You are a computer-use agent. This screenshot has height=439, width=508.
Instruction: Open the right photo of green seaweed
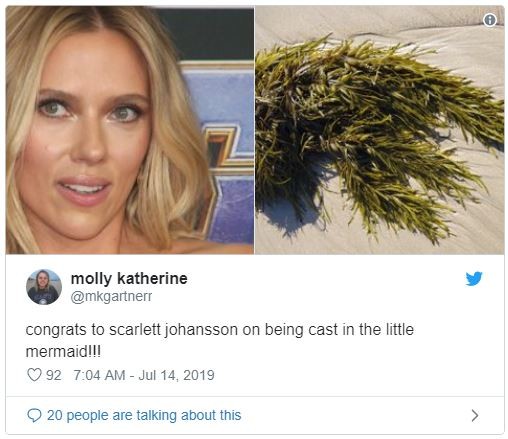[x=380, y=130]
